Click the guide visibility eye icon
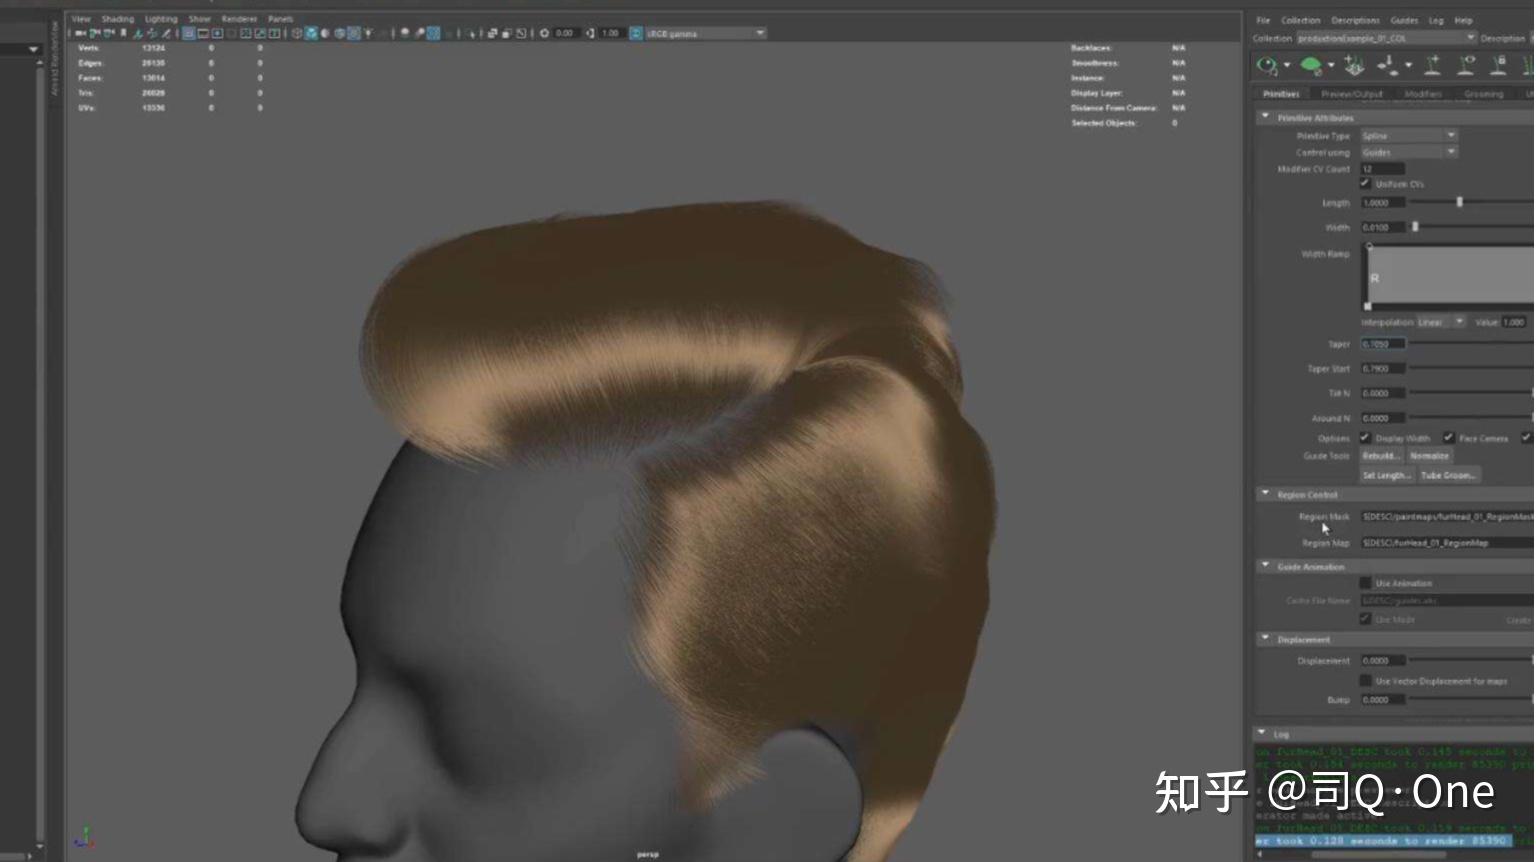 (1466, 66)
